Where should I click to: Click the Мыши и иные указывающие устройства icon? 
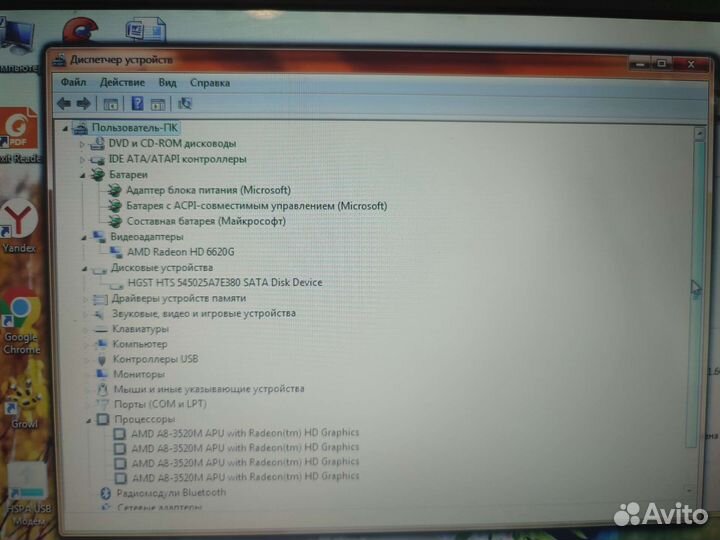click(x=103, y=389)
